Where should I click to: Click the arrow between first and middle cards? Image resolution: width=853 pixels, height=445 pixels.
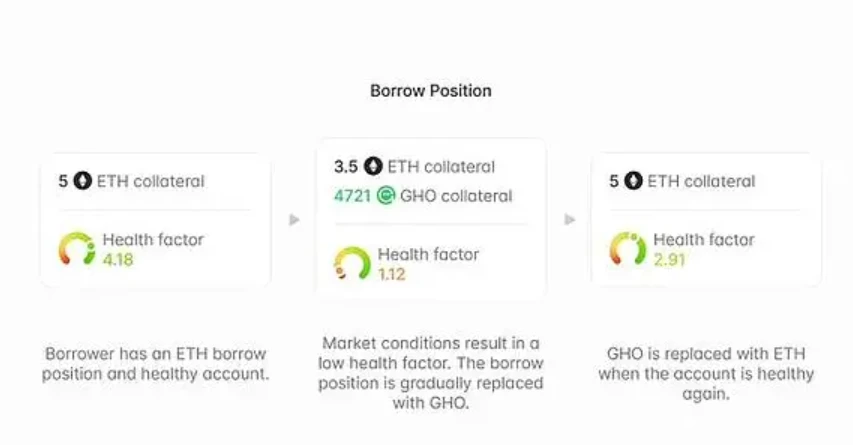[x=294, y=220]
